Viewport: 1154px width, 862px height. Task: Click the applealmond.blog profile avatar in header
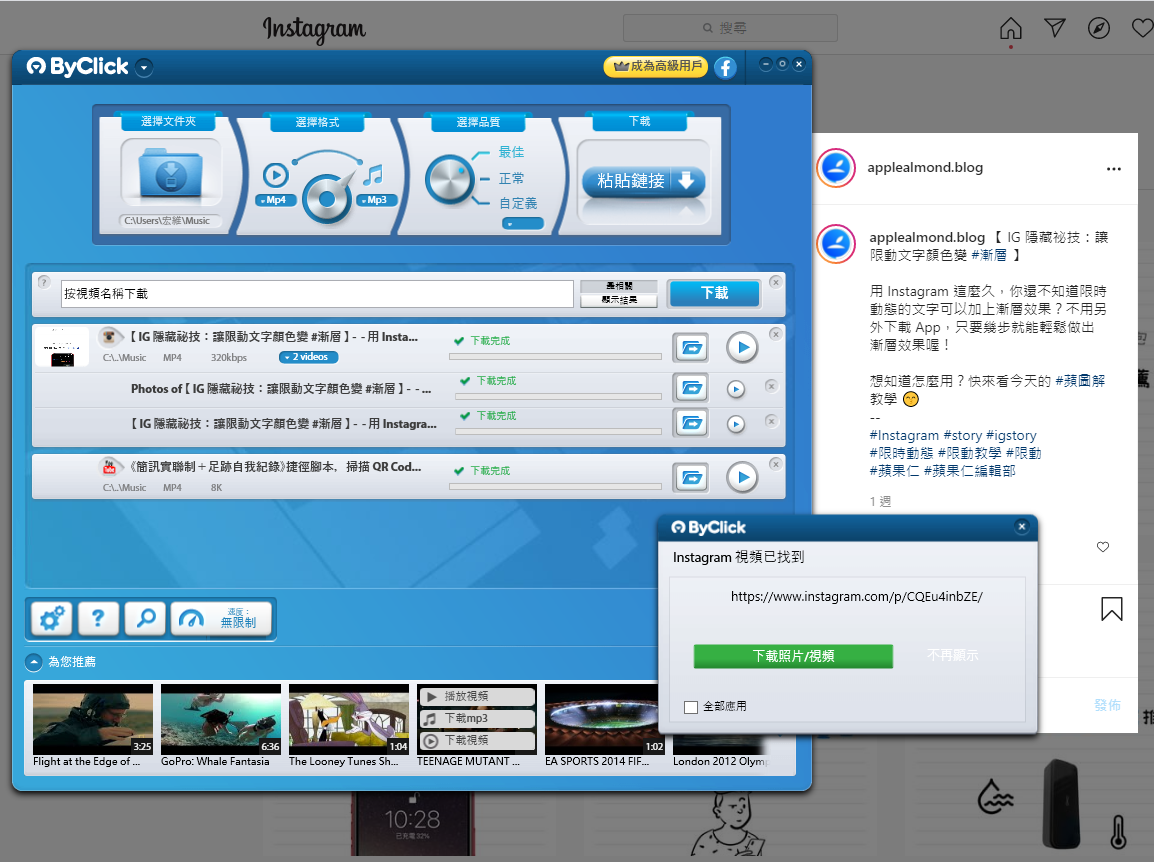click(x=836, y=168)
